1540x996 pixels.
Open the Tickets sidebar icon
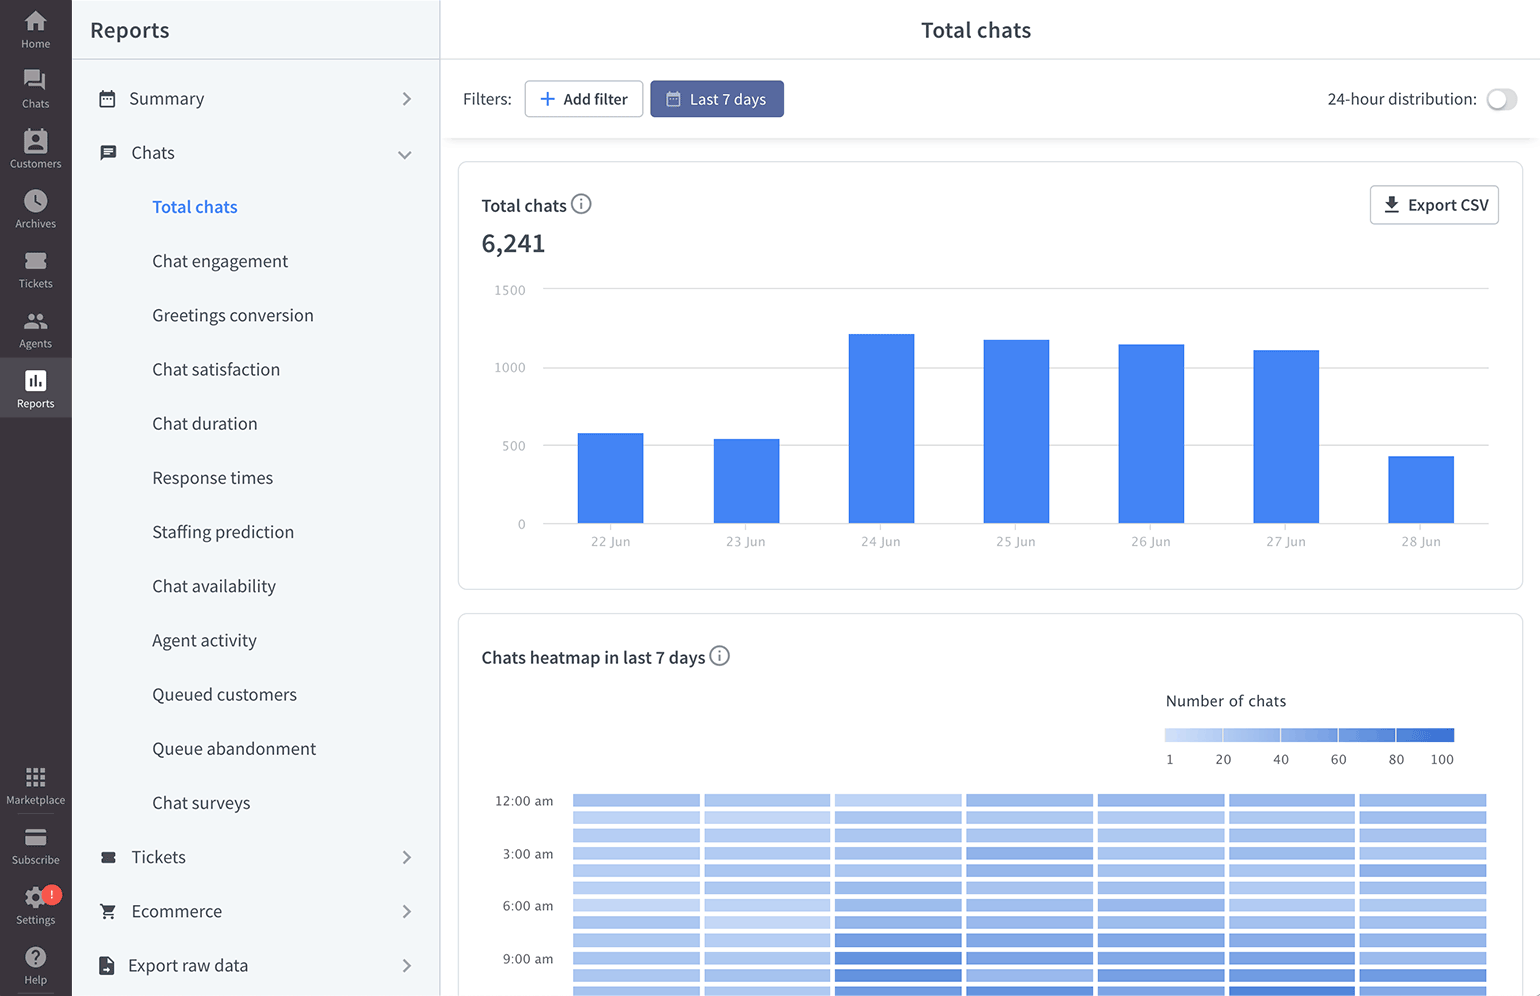pos(35,269)
